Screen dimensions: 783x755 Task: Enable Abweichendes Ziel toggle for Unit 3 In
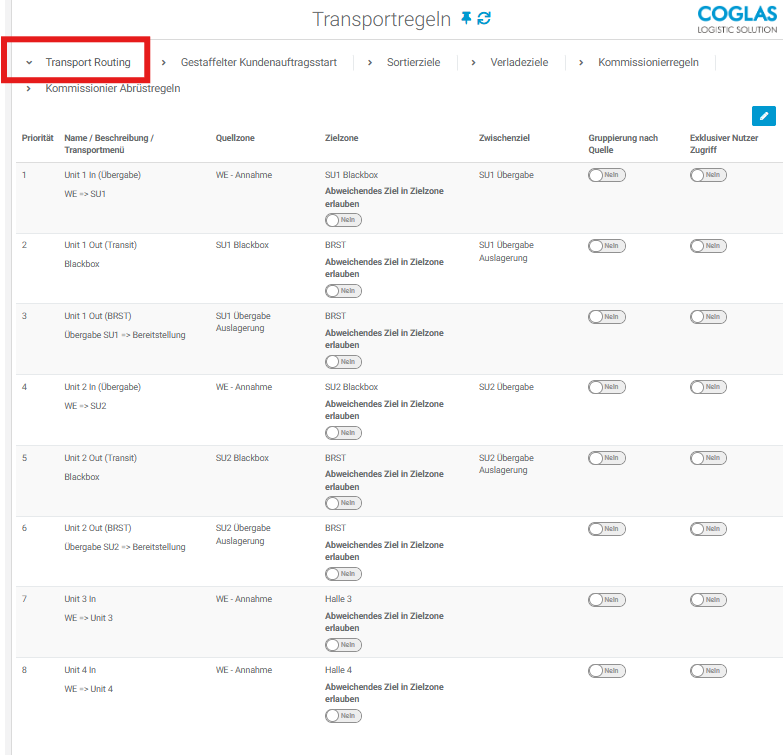(343, 645)
